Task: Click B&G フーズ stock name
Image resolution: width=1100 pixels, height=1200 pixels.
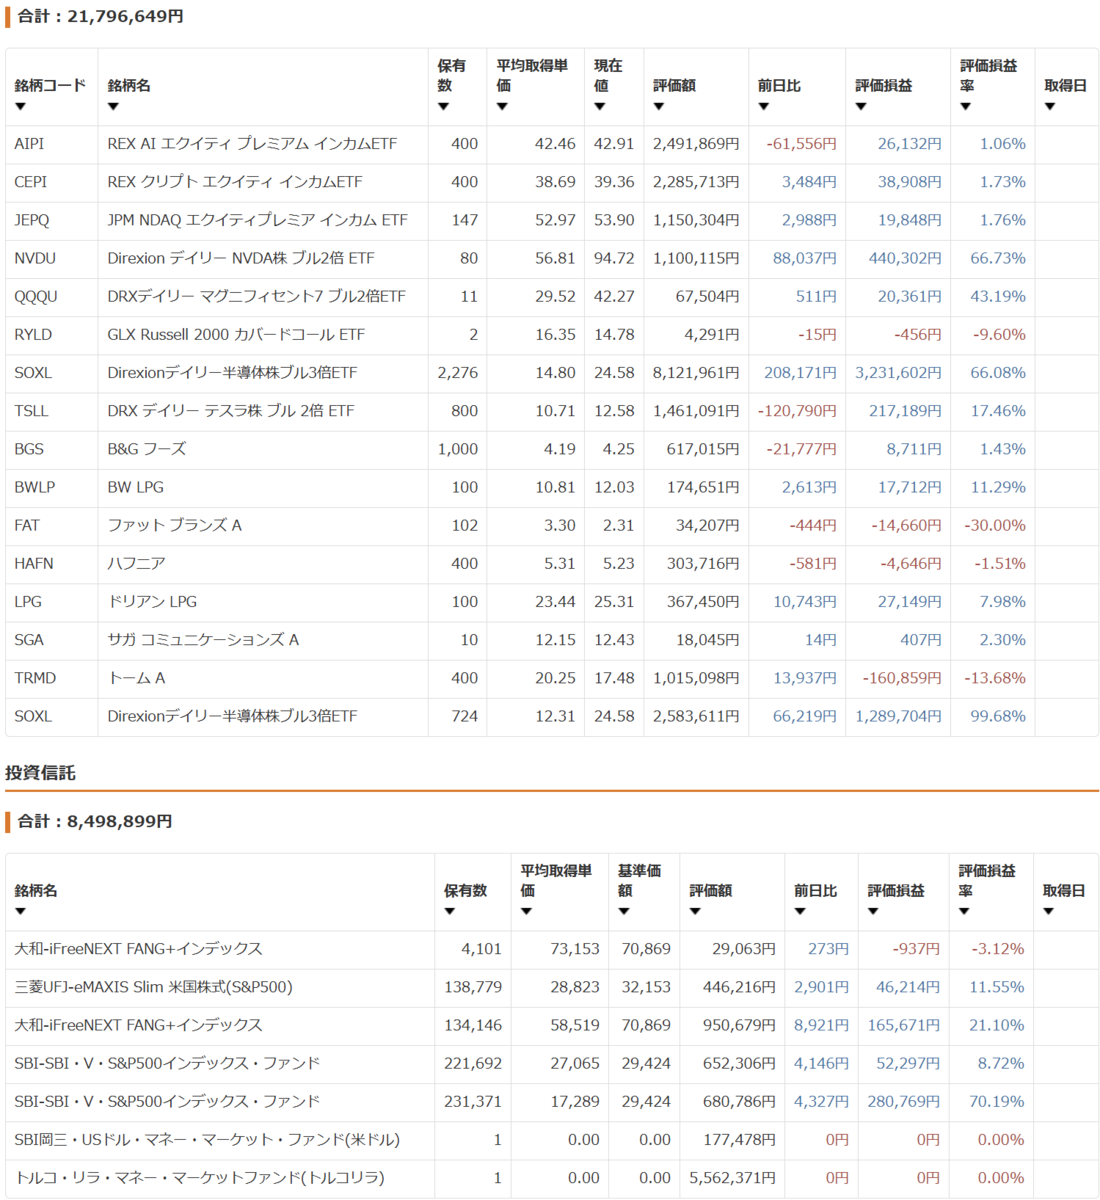Action: pyautogui.click(x=147, y=449)
